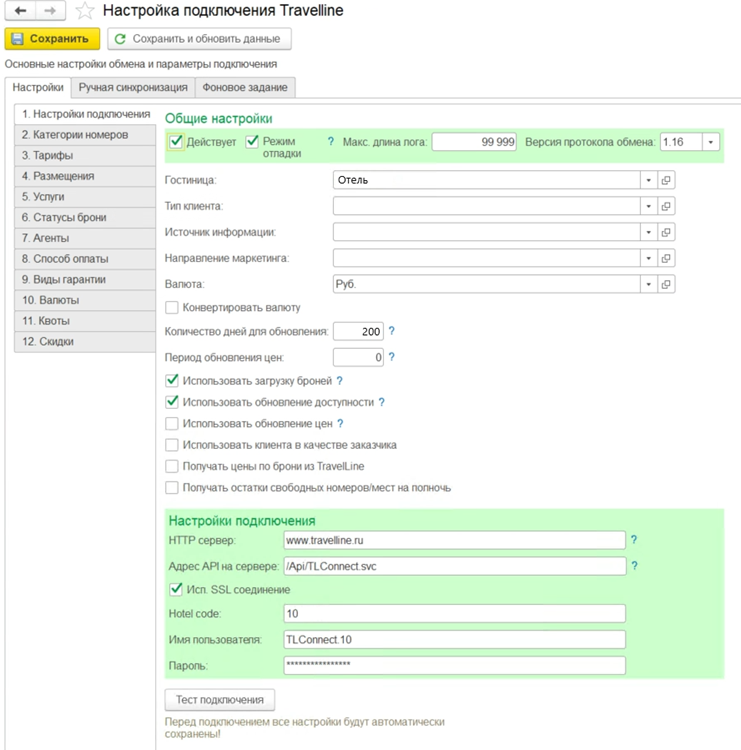Show help for Использовать обновление доступности
This screenshot has width=741, height=750.
381,402
